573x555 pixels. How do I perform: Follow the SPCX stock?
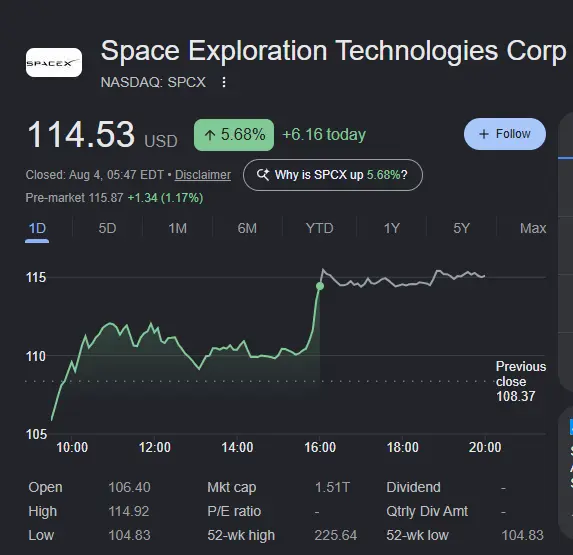coord(505,134)
